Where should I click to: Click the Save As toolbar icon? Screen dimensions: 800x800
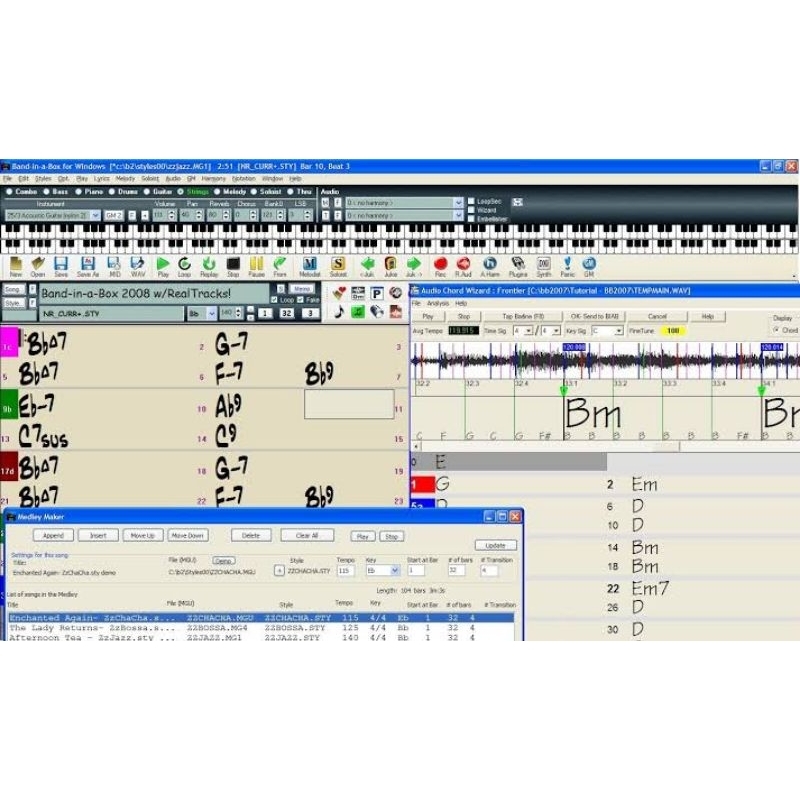tap(88, 267)
